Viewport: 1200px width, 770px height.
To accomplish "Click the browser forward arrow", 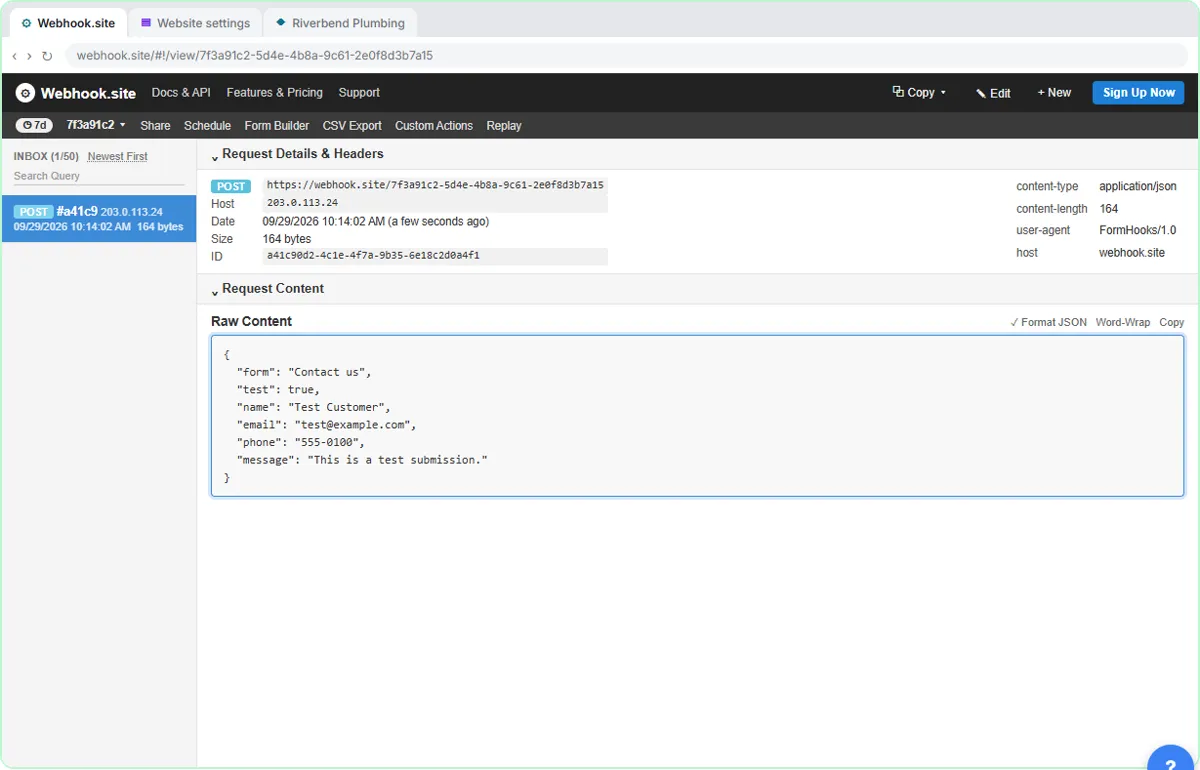I will point(29,56).
